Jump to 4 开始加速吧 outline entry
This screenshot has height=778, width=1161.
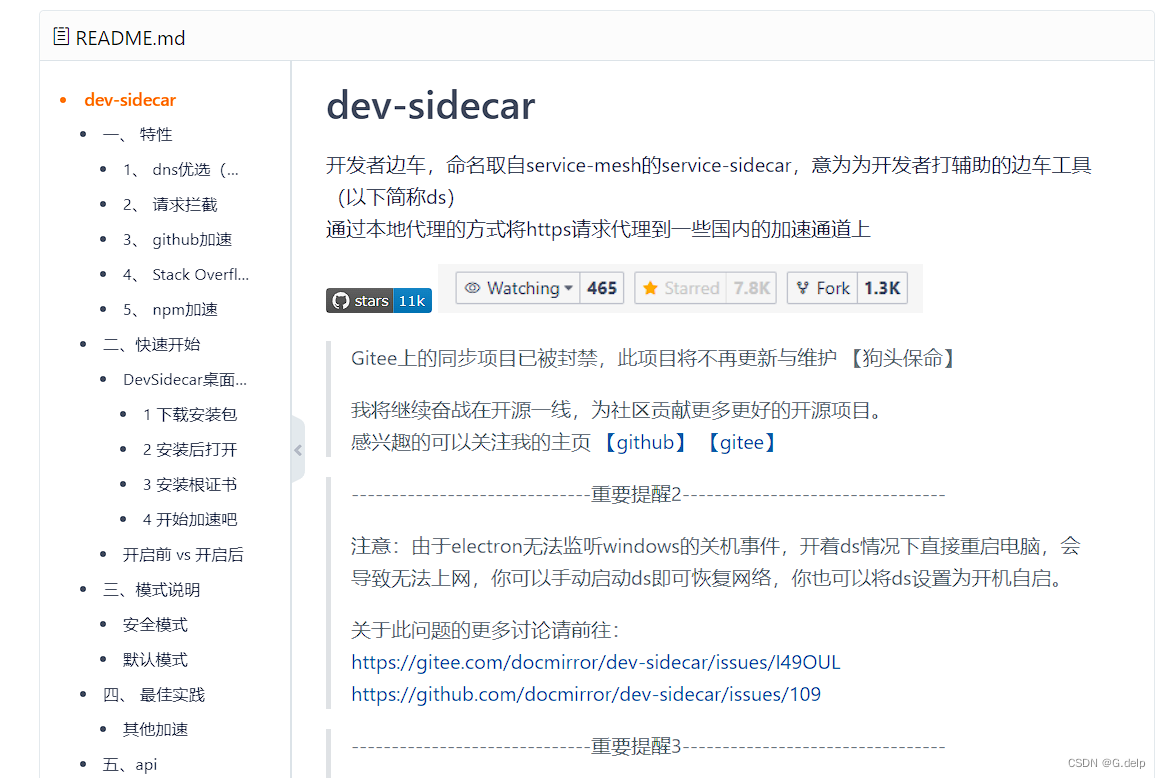pyautogui.click(x=190, y=520)
